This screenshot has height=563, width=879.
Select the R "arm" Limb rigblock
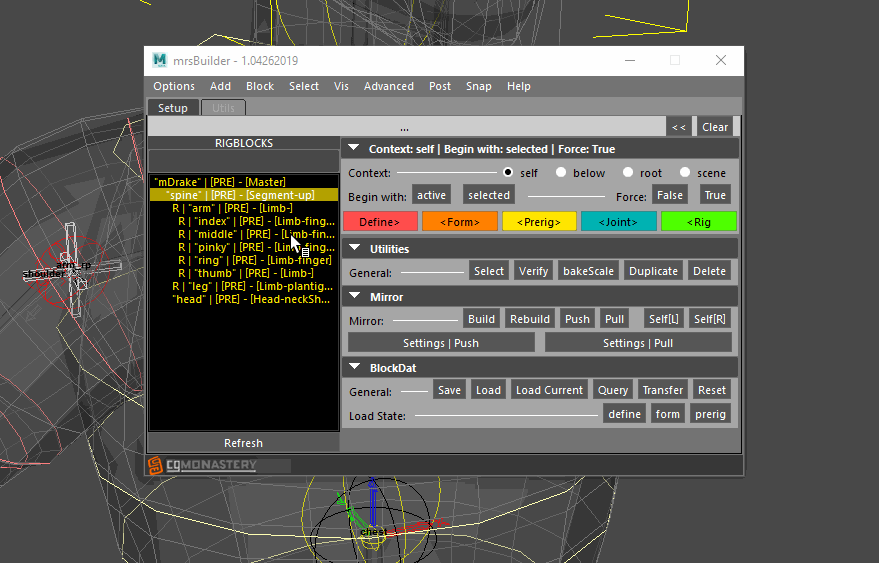244,207
